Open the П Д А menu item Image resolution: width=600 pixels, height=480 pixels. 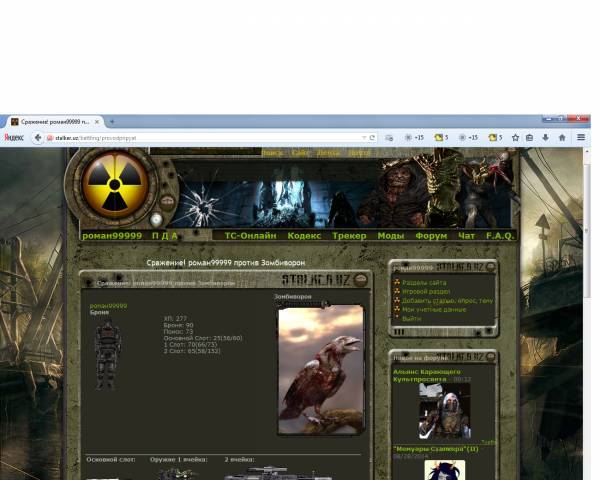click(165, 236)
